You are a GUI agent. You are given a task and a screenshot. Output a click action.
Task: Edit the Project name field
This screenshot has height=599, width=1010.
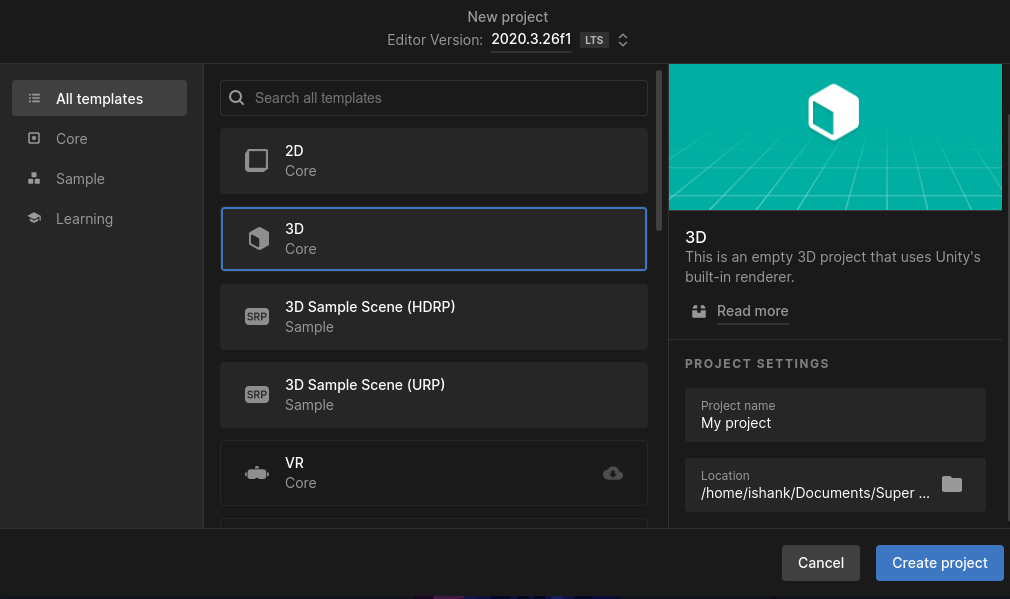[x=835, y=414]
